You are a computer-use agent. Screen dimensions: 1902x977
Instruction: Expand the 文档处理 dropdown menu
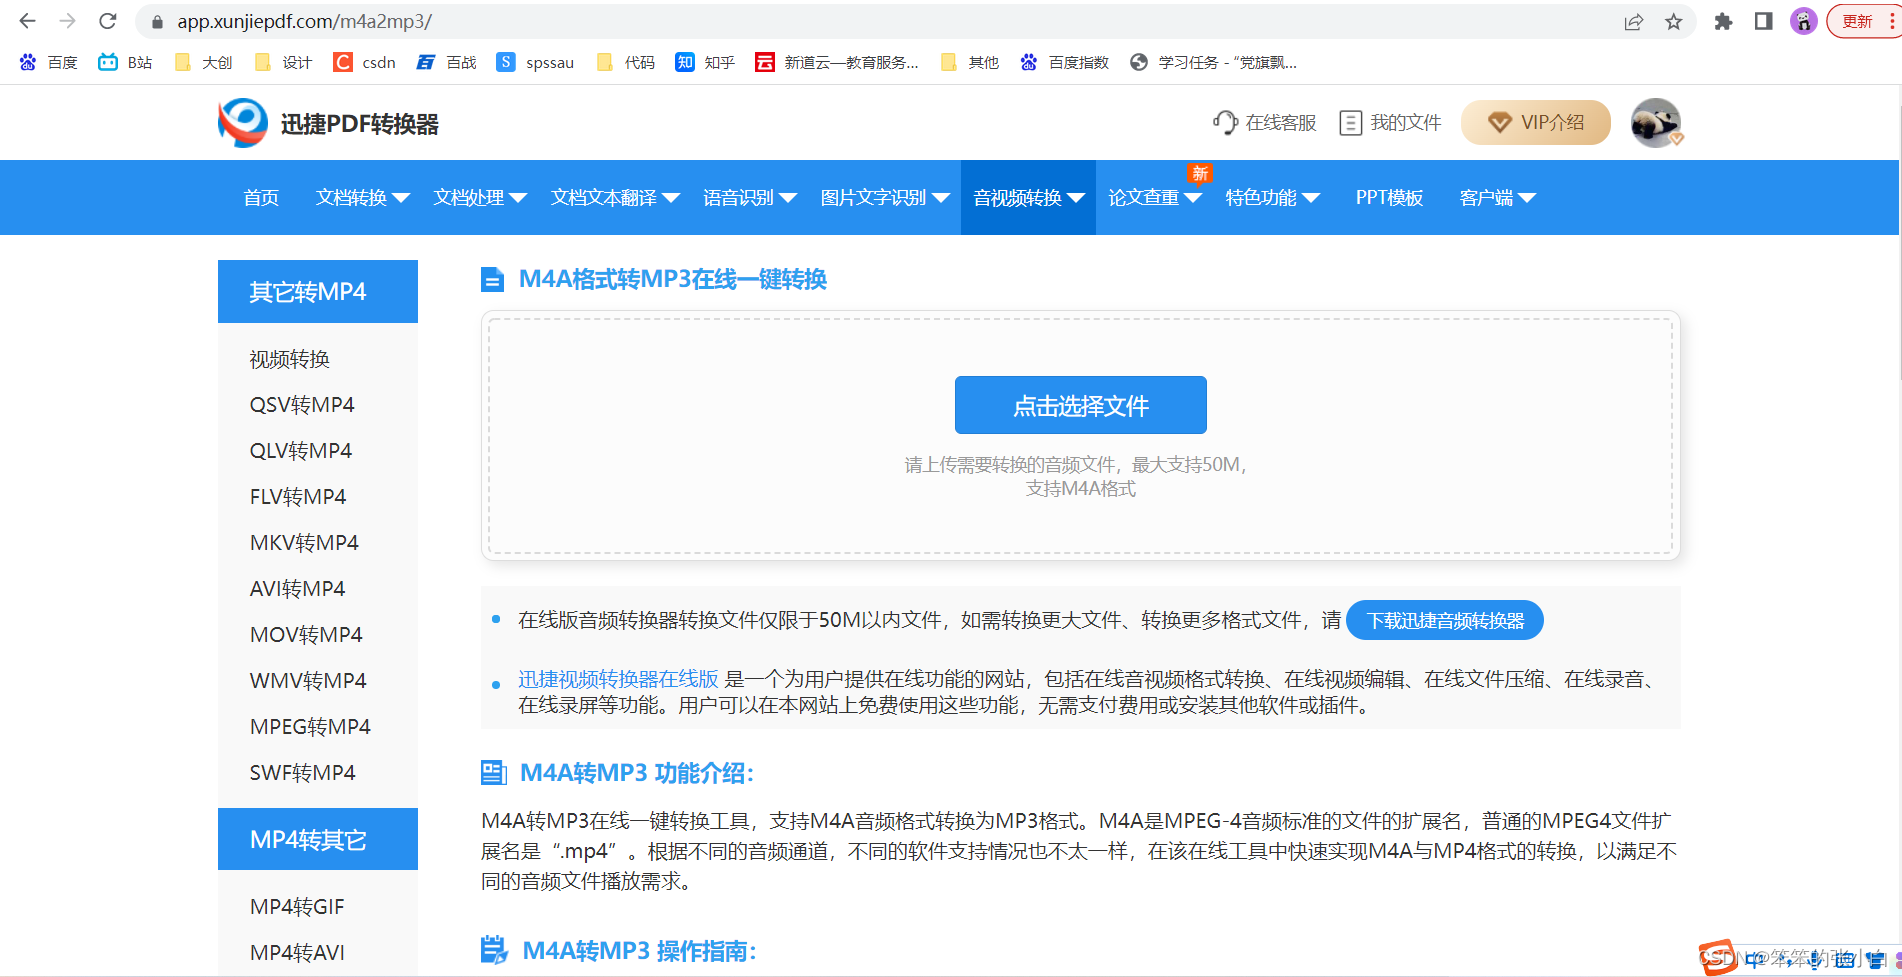click(x=480, y=198)
